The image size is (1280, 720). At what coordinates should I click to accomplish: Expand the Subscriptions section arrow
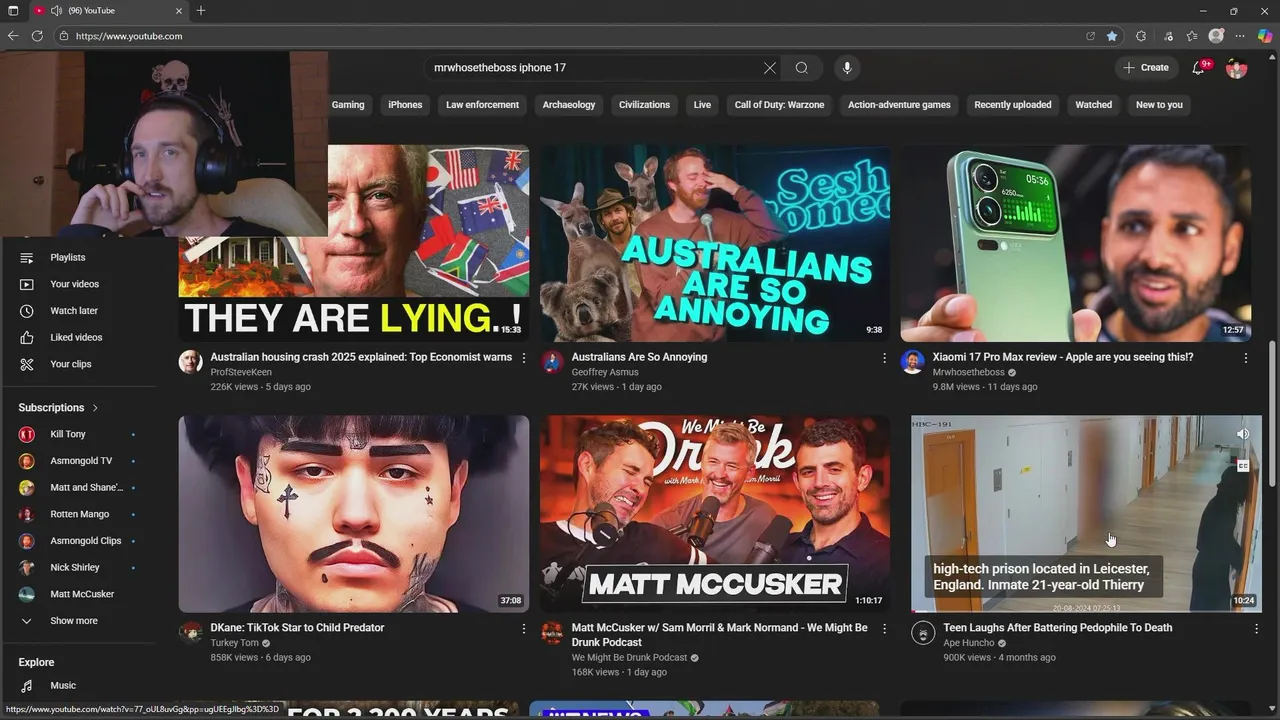95,408
